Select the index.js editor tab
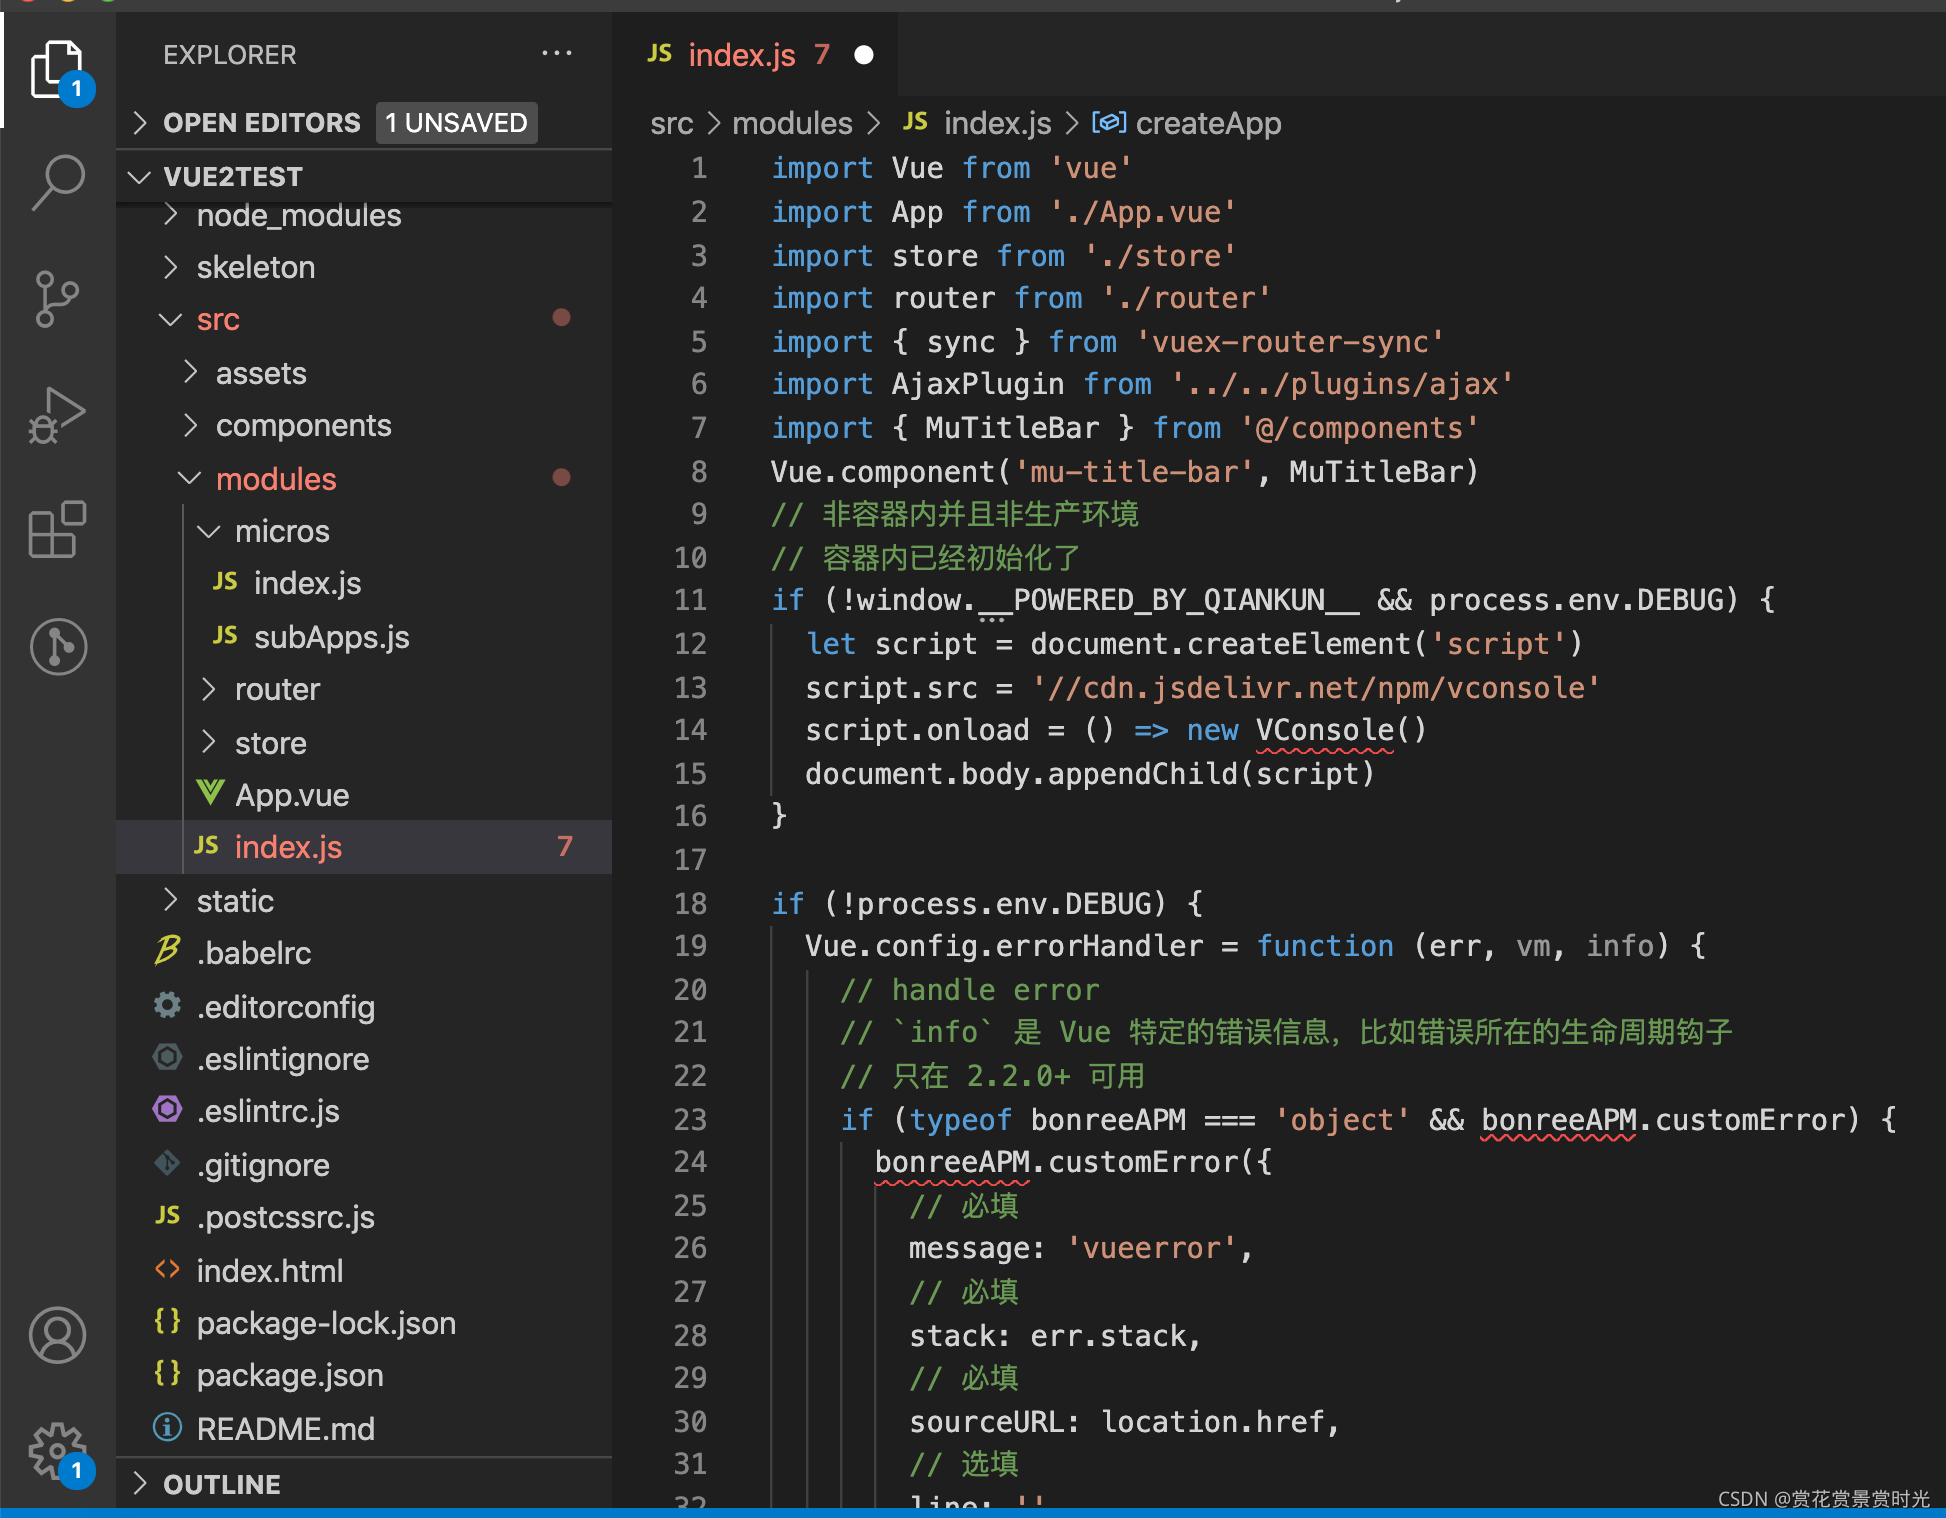1946x1518 pixels. click(741, 55)
